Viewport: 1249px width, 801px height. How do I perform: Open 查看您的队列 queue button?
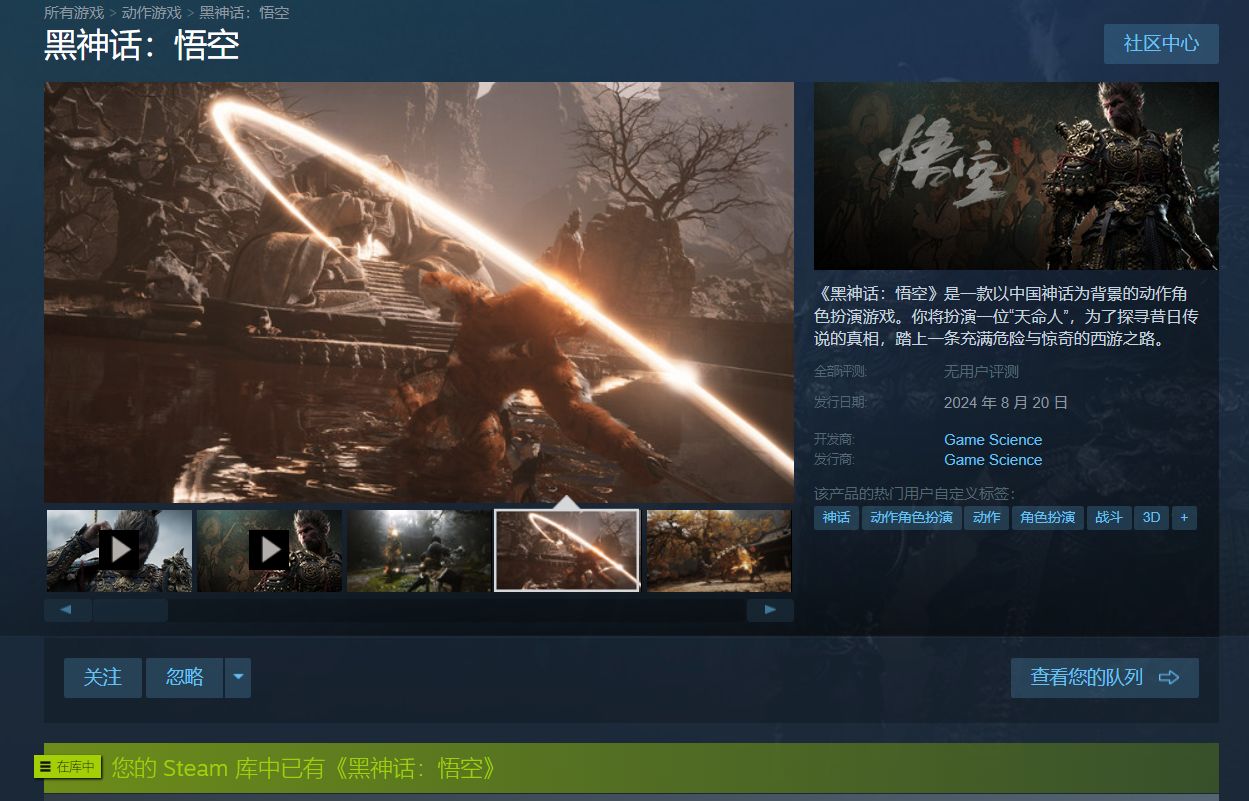[x=1105, y=678]
